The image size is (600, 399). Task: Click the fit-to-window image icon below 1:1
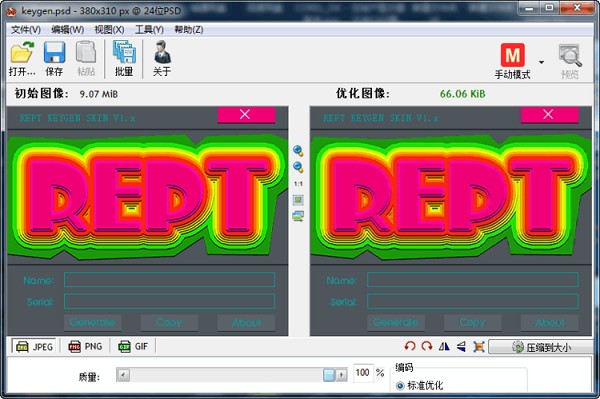click(x=298, y=199)
